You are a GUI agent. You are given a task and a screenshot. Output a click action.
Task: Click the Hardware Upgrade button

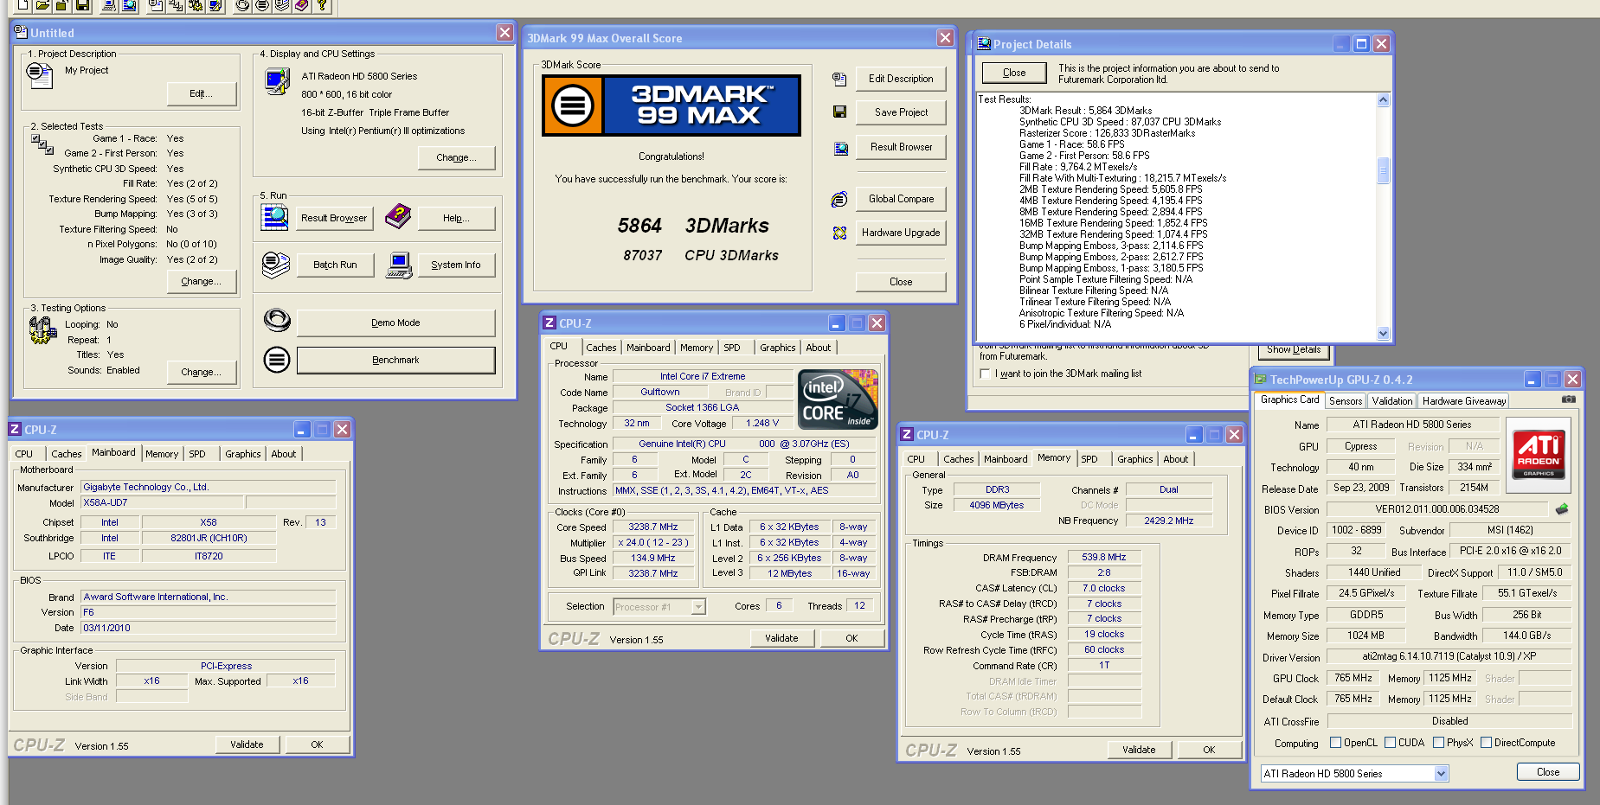[901, 233]
